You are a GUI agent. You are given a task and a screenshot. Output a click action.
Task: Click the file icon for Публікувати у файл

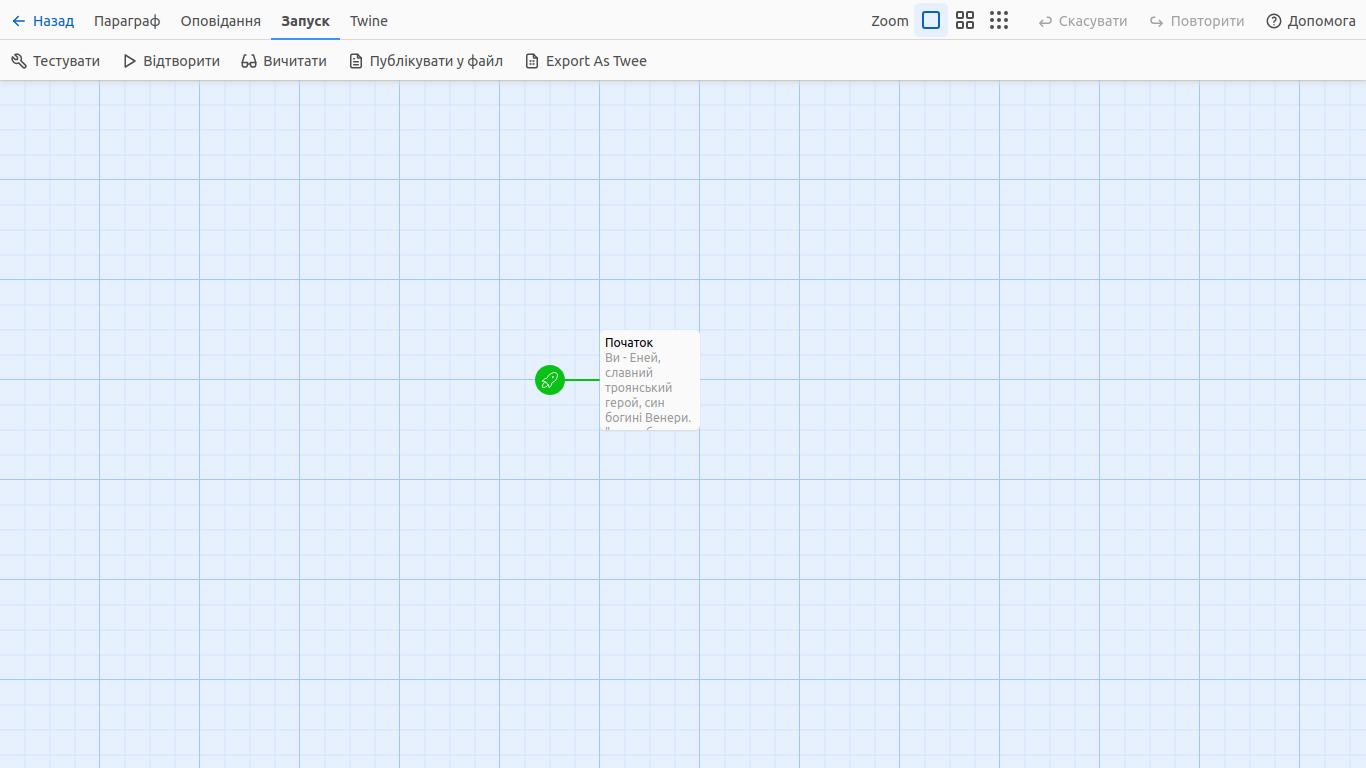click(x=356, y=61)
